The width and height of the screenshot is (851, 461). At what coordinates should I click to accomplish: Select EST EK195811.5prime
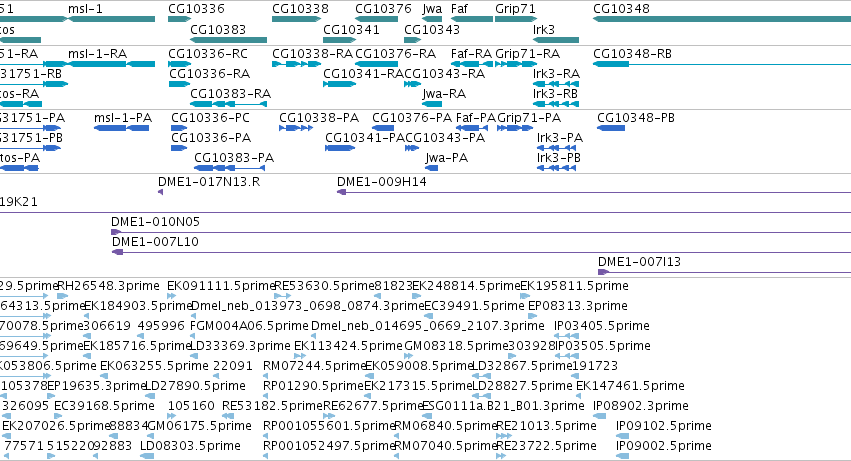[x=525, y=296]
